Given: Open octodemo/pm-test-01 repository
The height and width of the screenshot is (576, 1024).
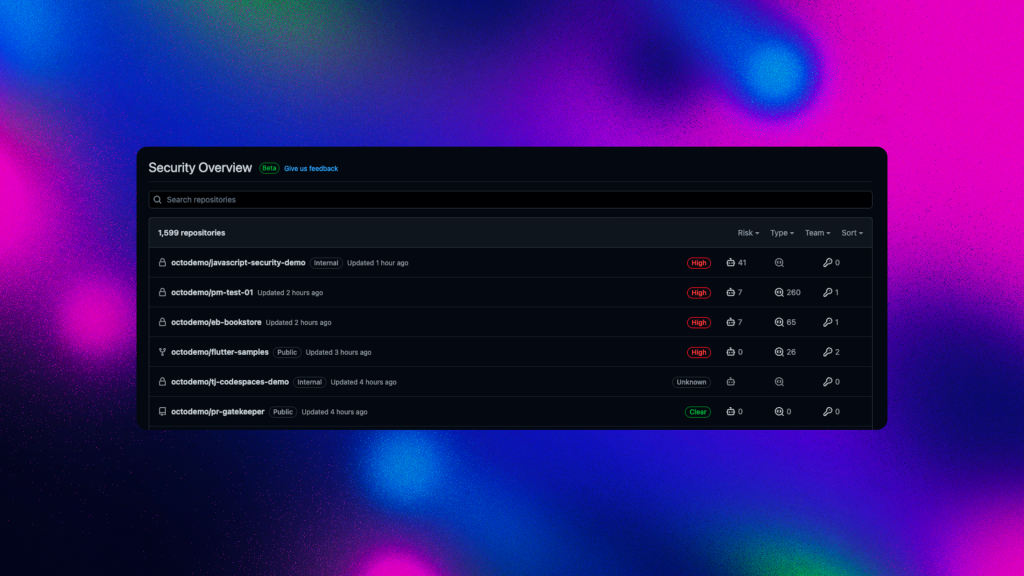Looking at the screenshot, I should point(212,293).
